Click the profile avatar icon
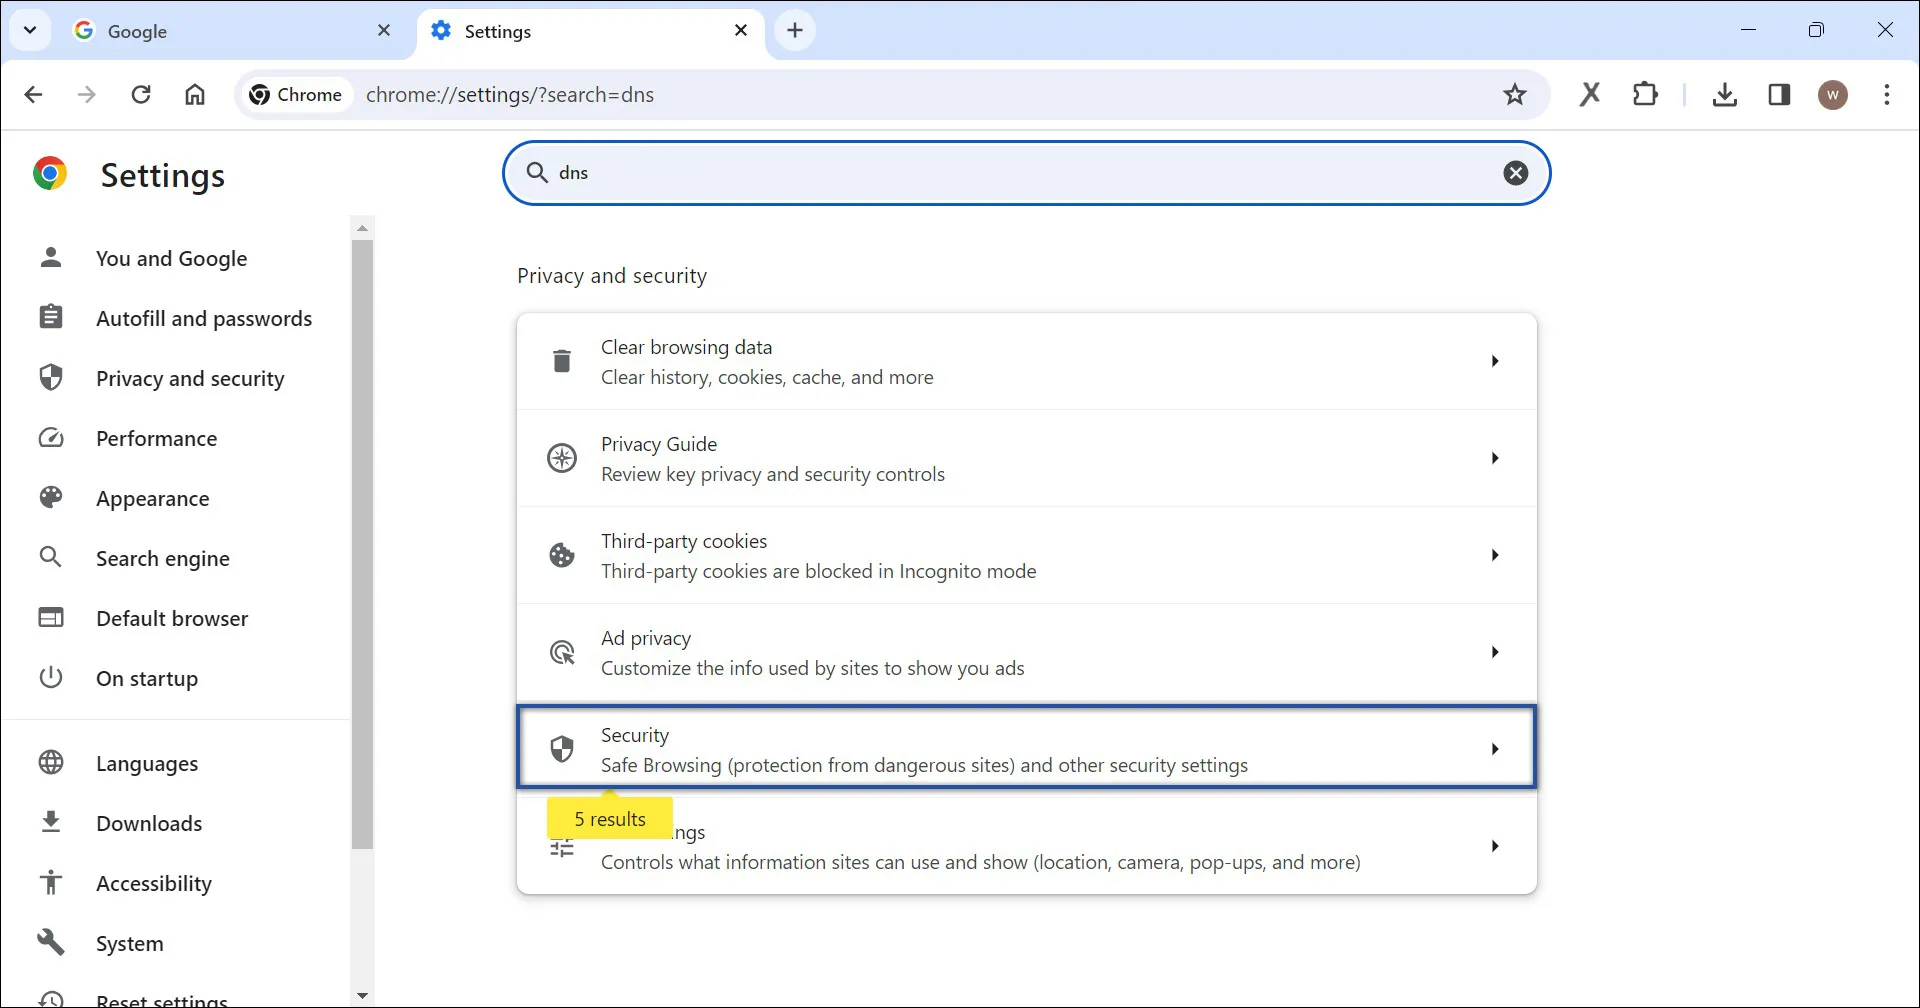 click(x=1834, y=94)
